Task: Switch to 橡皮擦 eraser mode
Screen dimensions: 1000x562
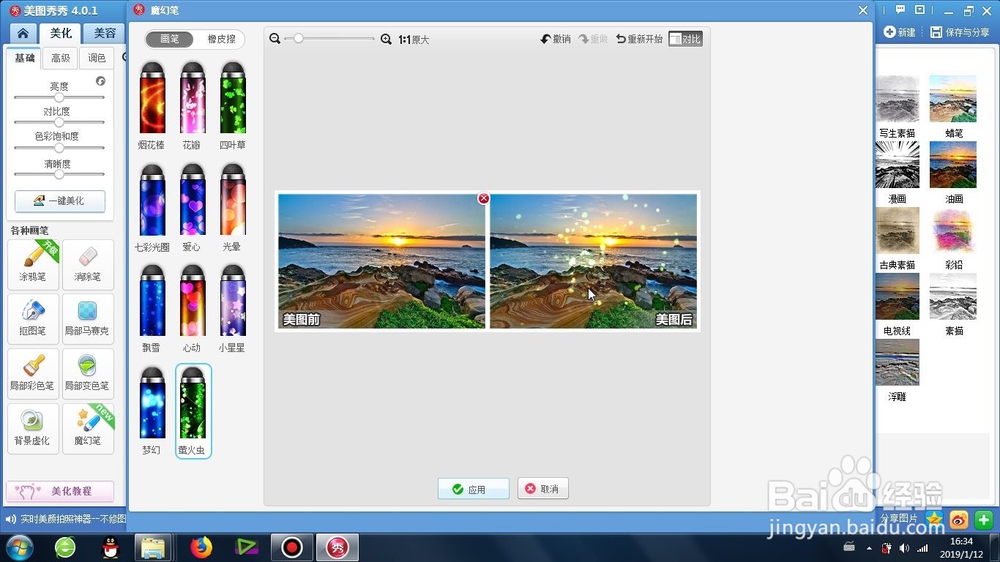Action: tap(221, 39)
